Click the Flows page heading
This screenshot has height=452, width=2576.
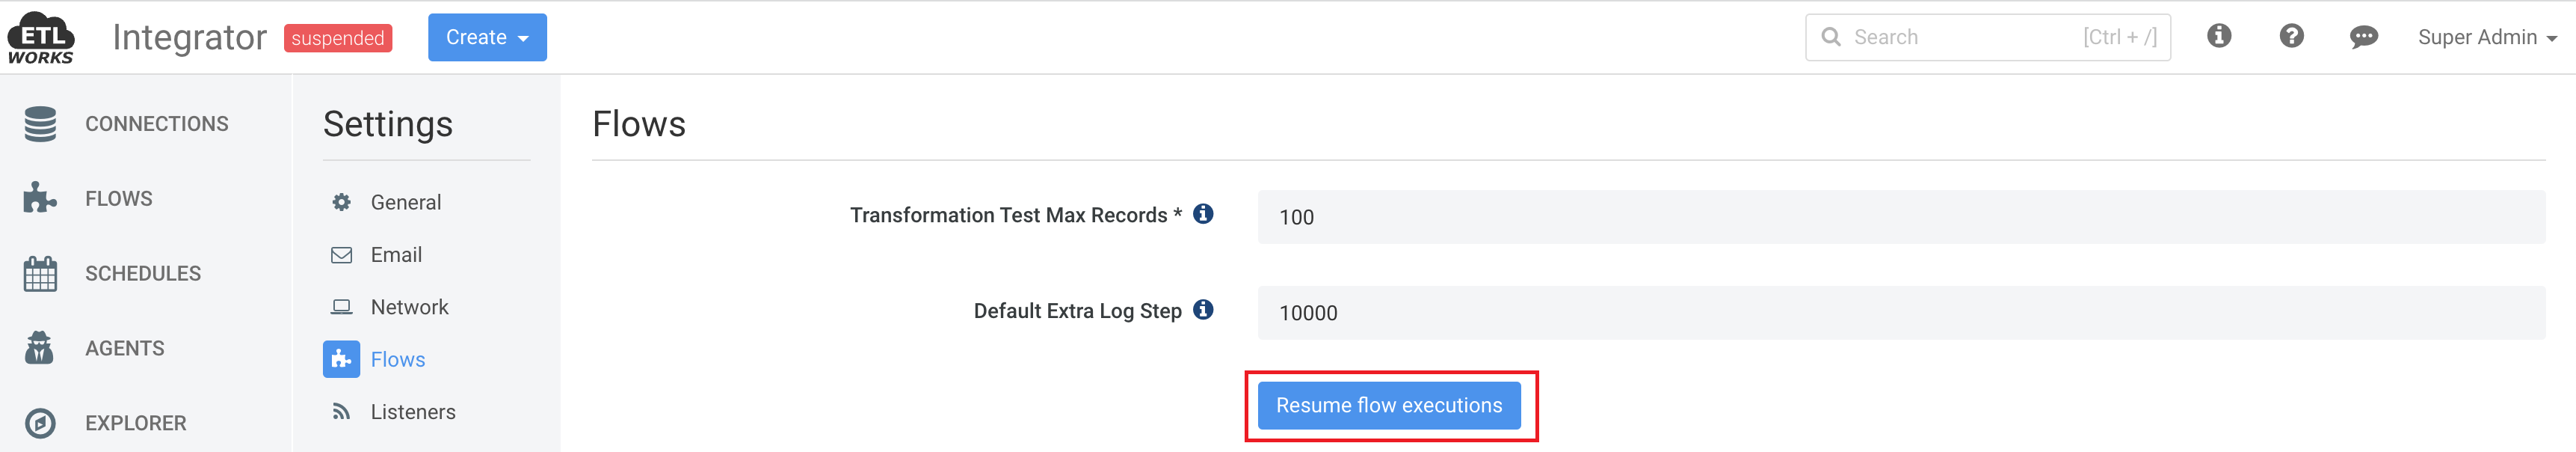tap(639, 124)
